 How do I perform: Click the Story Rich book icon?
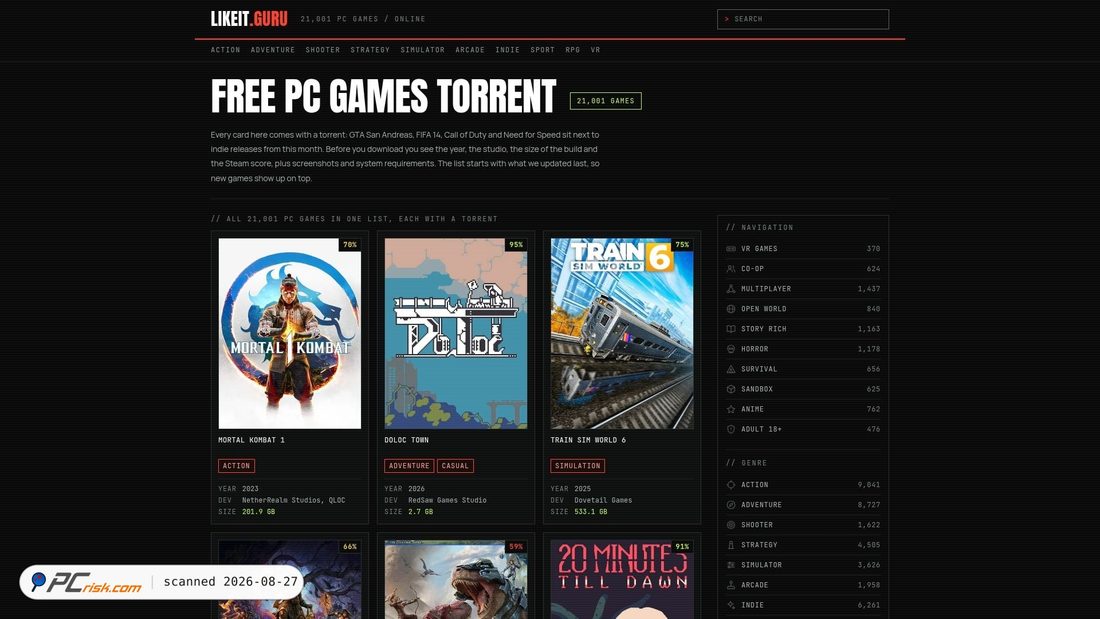tap(730, 328)
